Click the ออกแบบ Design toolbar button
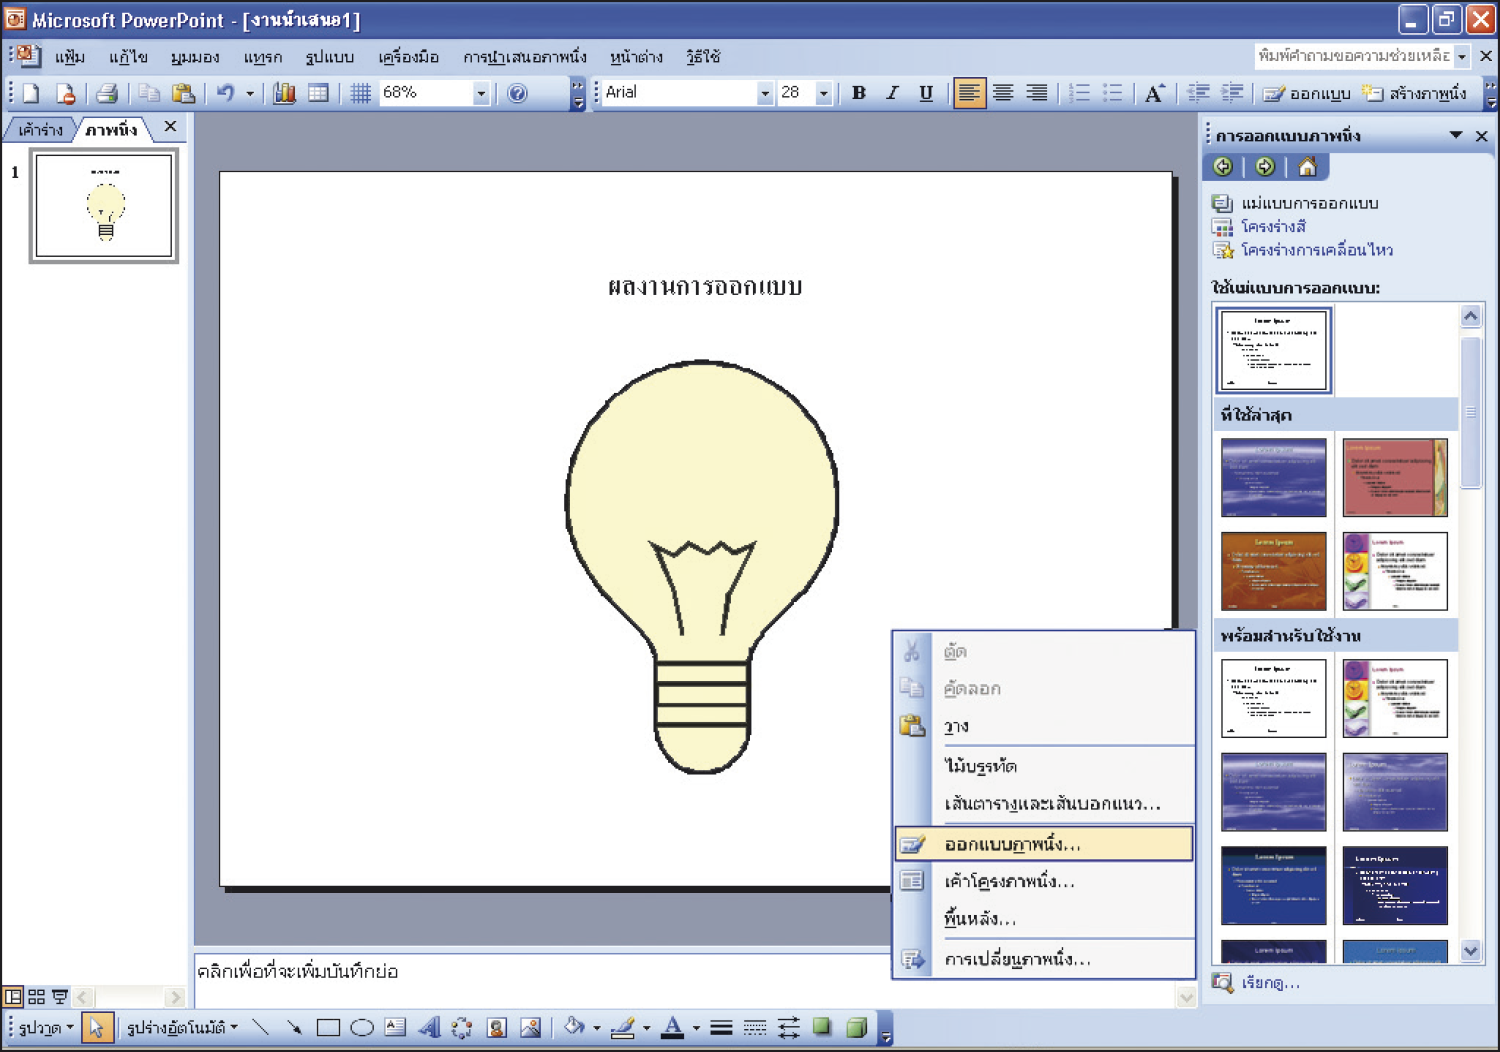 tap(1307, 93)
